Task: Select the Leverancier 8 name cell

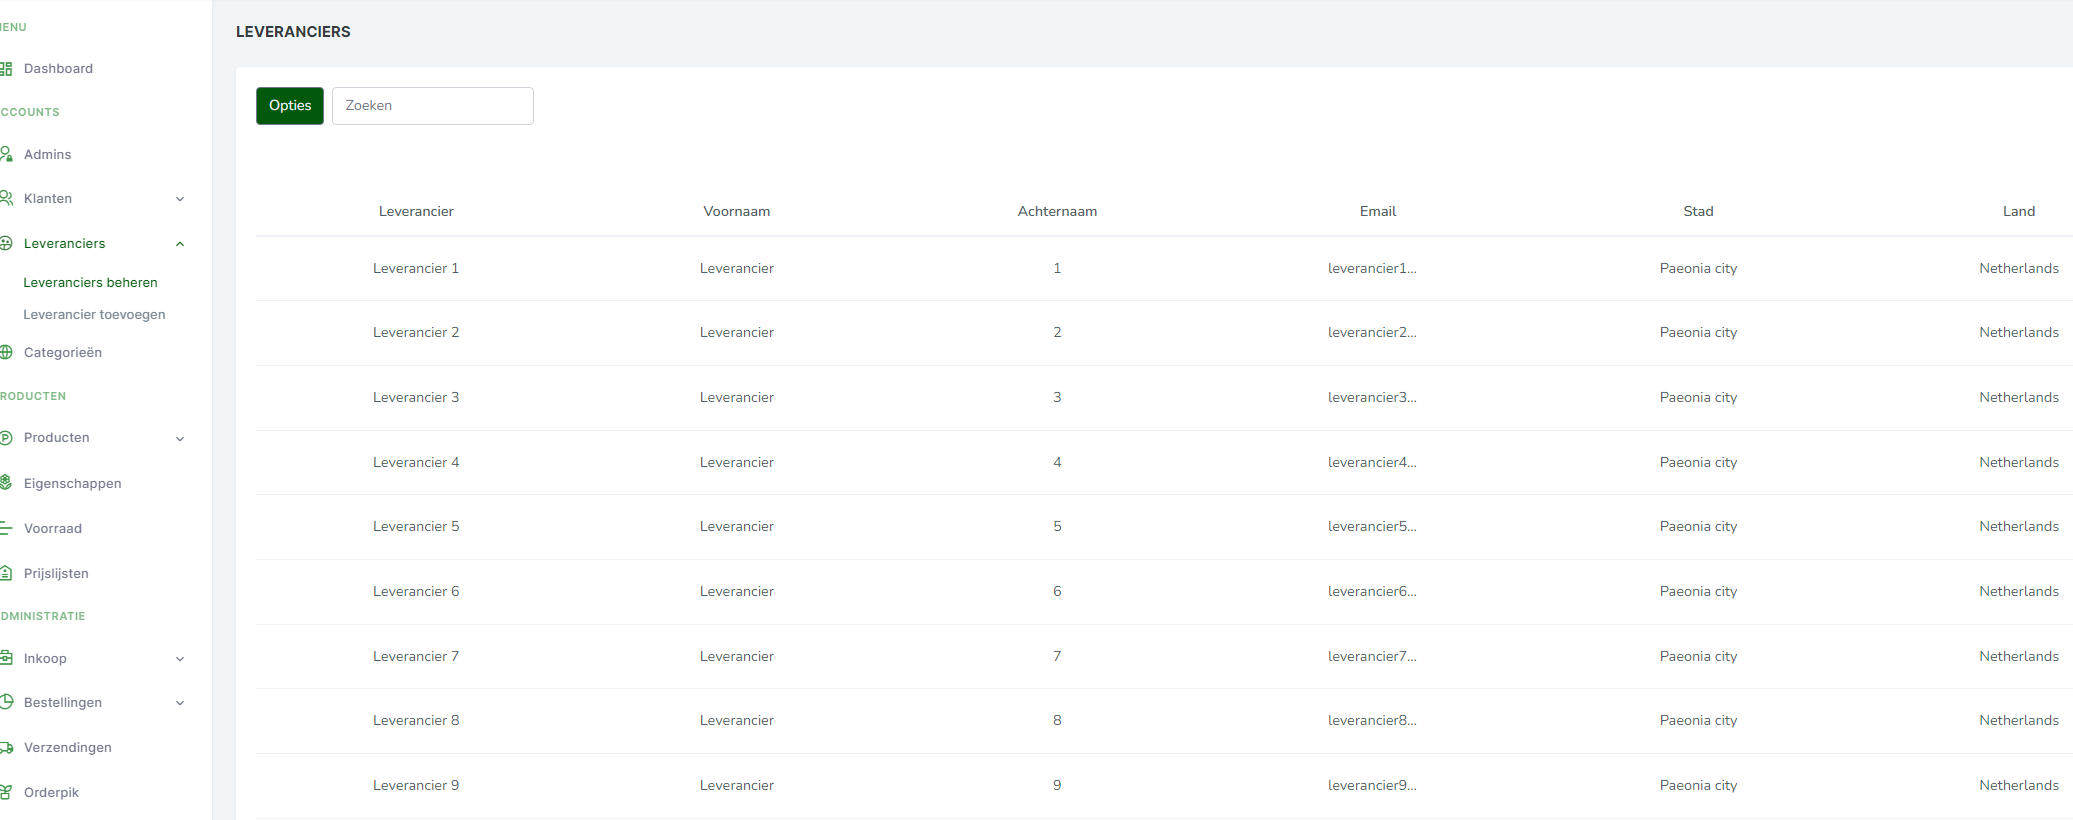Action: [x=416, y=721]
